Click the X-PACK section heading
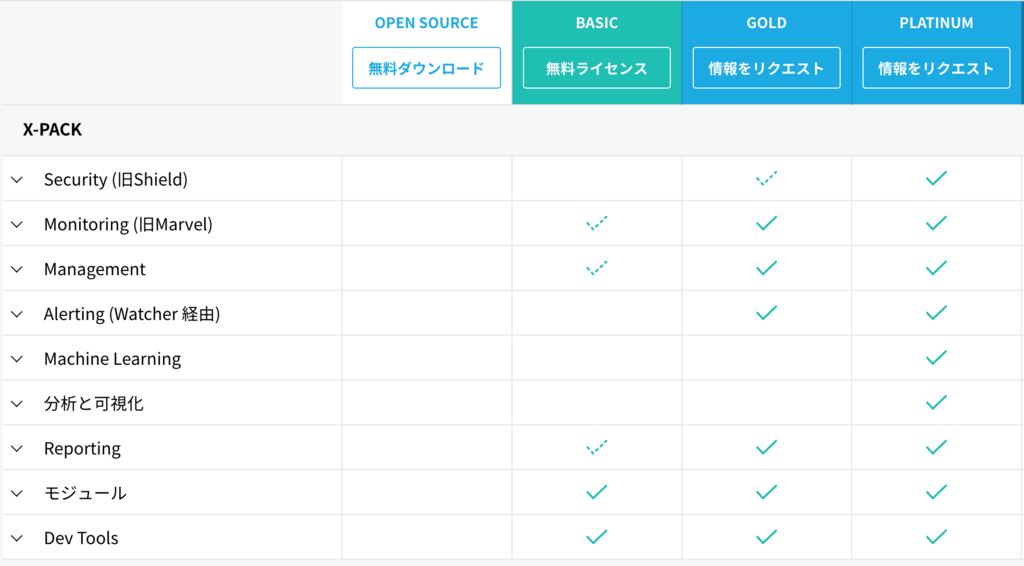This screenshot has height=566, width=1024. click(52, 129)
